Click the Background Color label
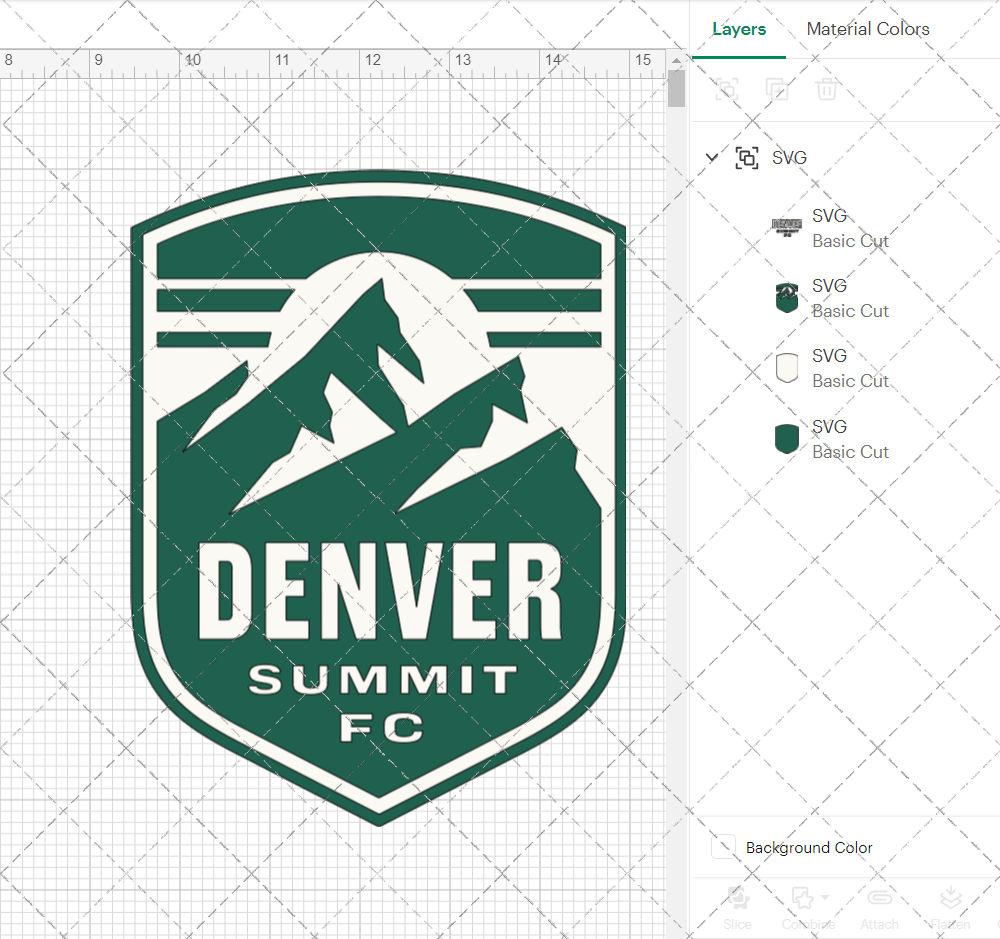The width and height of the screenshot is (1000, 939). click(x=809, y=848)
